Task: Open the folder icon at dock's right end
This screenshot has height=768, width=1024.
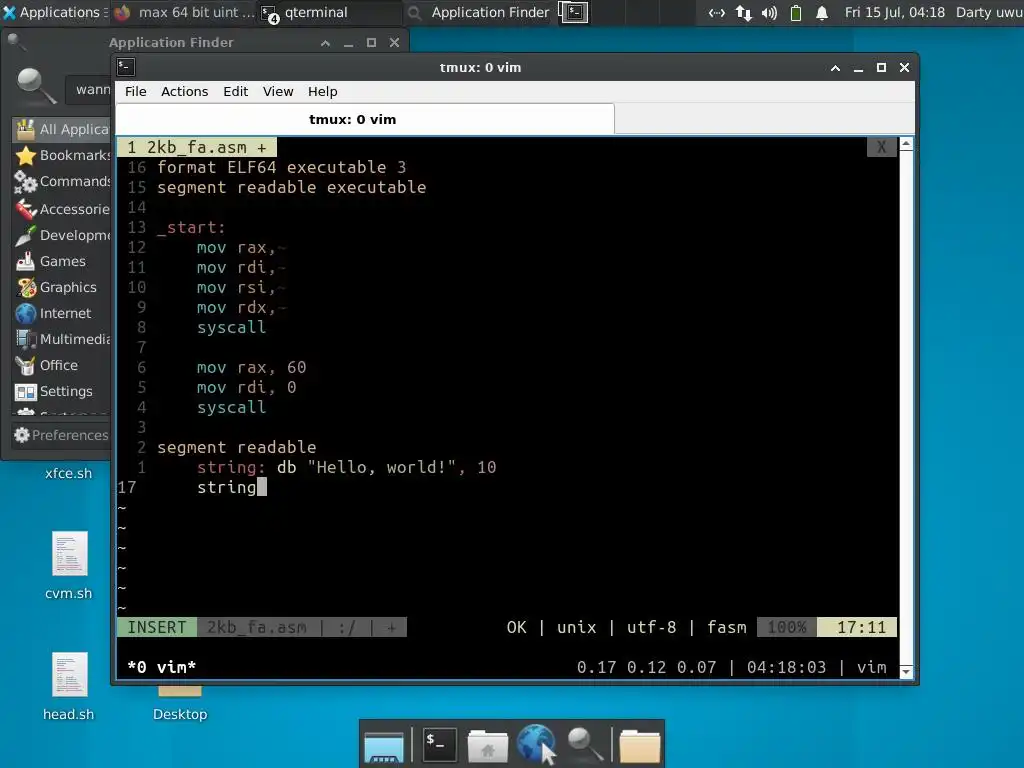Action: [x=639, y=746]
